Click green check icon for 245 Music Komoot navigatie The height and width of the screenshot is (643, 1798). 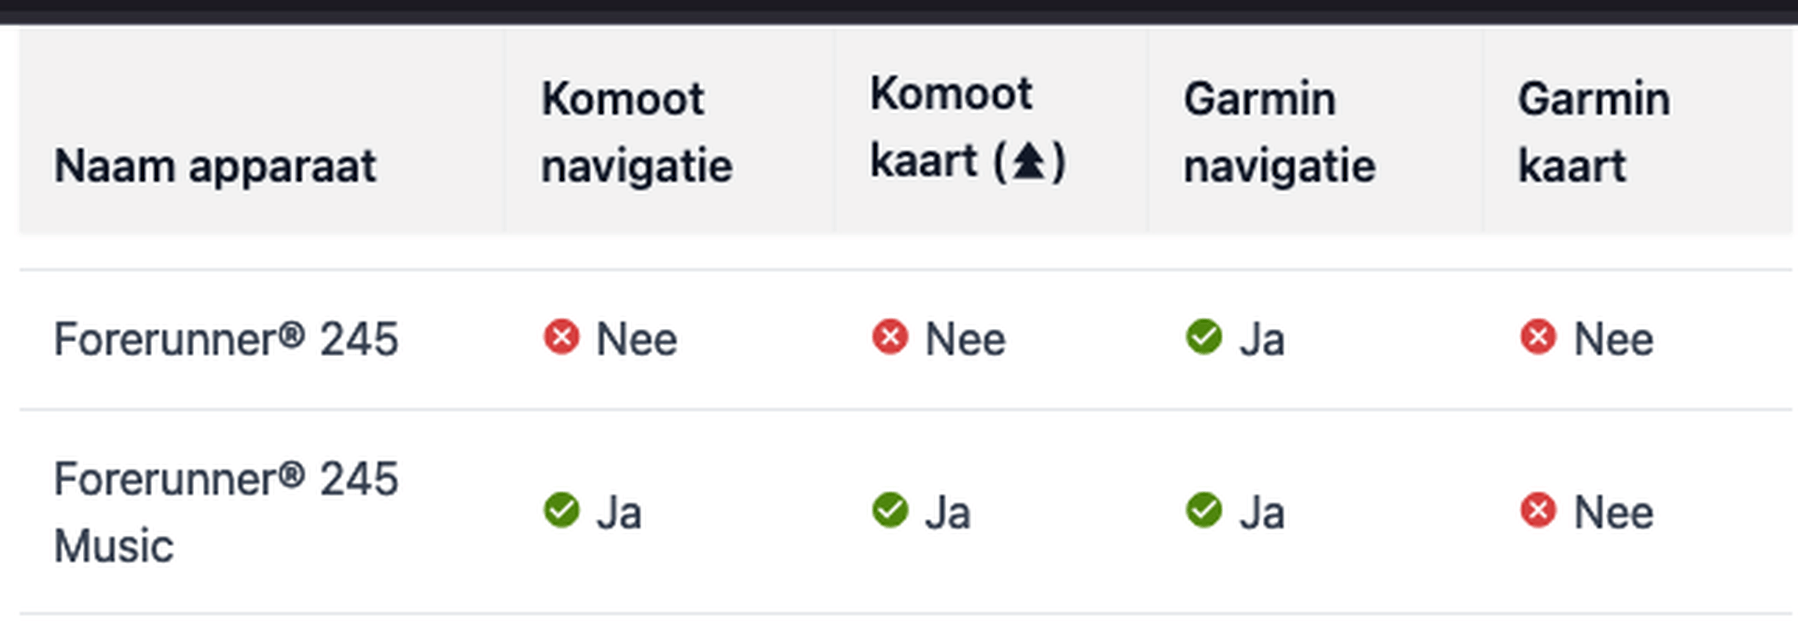point(561,510)
